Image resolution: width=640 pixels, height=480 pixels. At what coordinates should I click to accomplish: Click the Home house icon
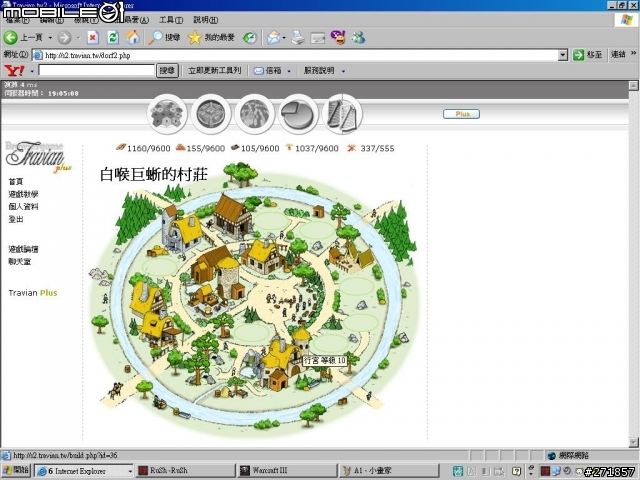pos(133,38)
